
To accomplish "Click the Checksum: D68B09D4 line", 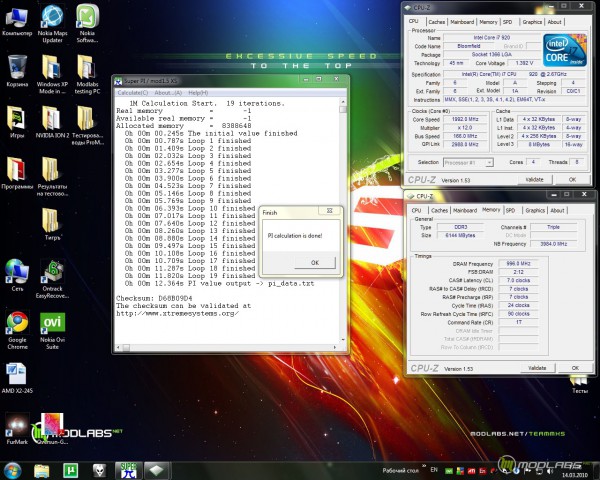I will point(154,298).
